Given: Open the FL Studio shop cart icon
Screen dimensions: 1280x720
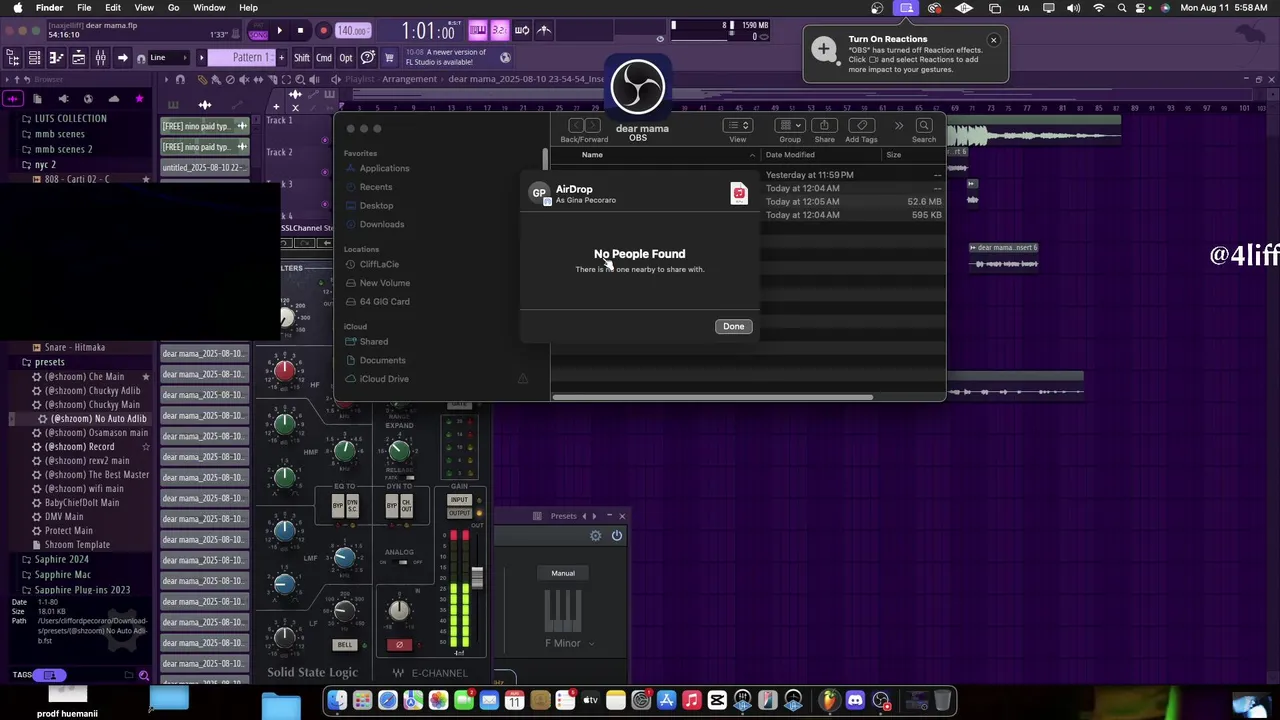Looking at the screenshot, I should pyautogui.click(x=389, y=58).
